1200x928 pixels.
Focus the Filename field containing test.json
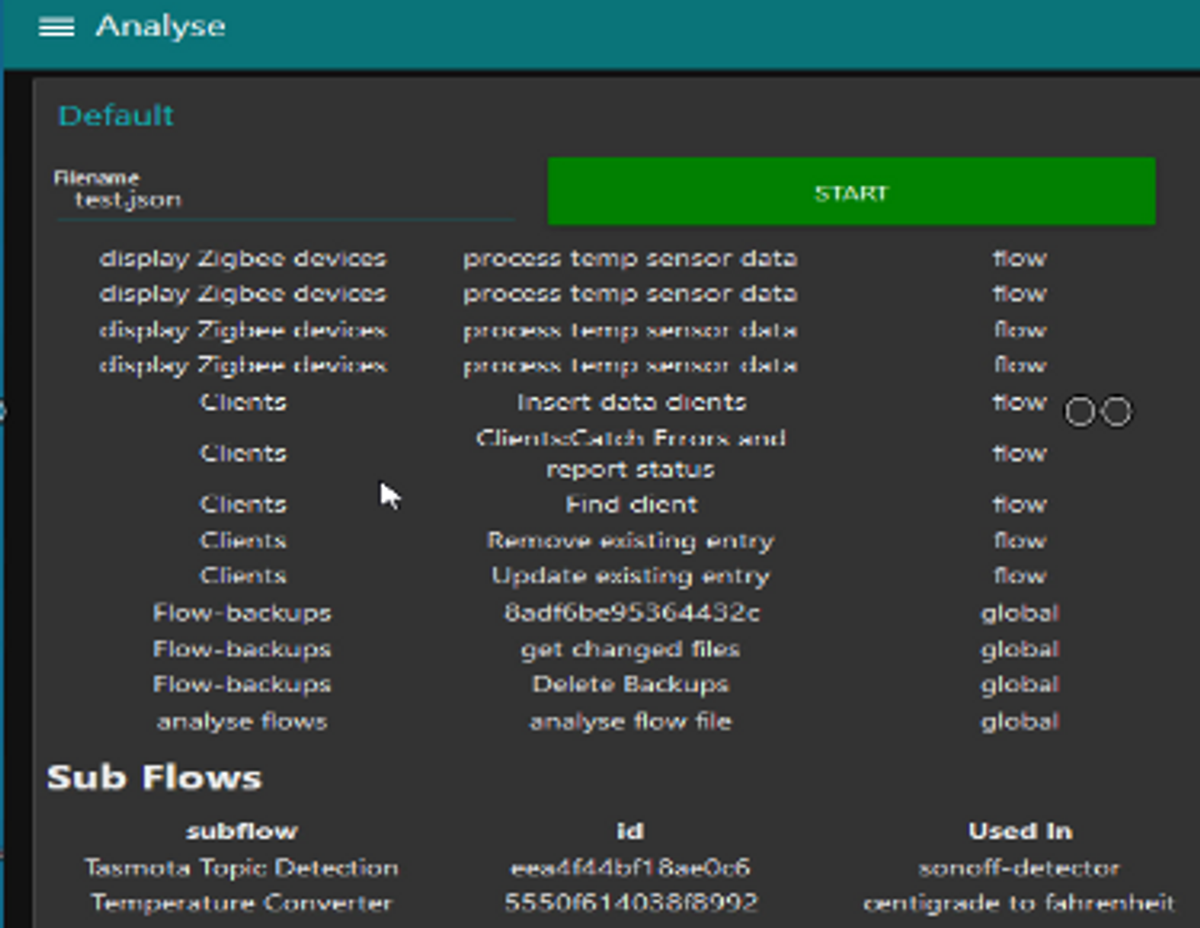click(x=285, y=200)
